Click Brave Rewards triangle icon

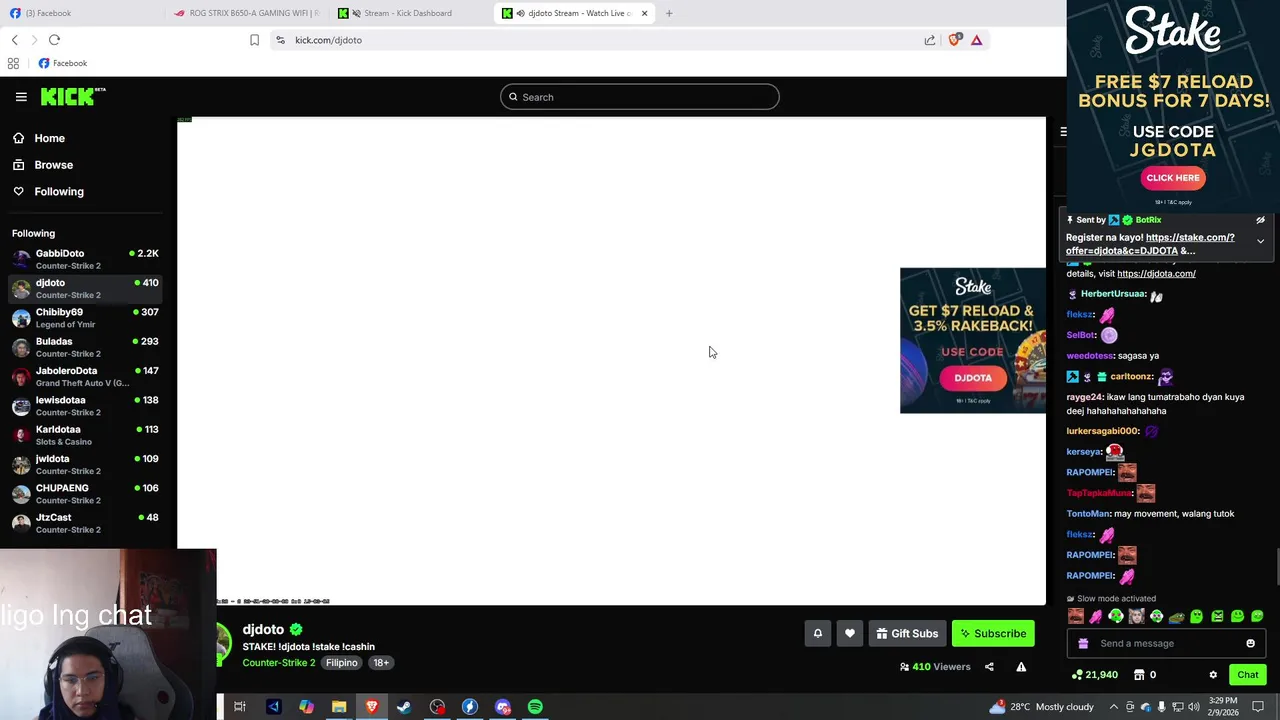(977, 40)
